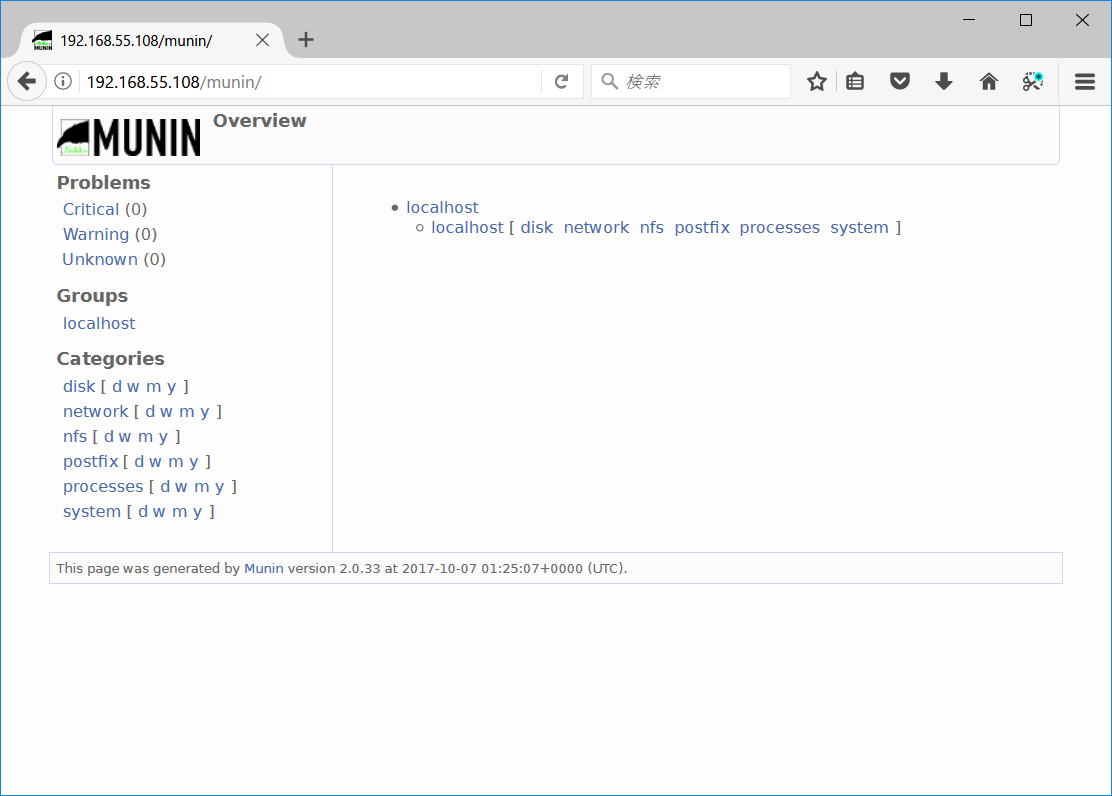Open the disk category link
The image size is (1112, 796).
coord(79,386)
